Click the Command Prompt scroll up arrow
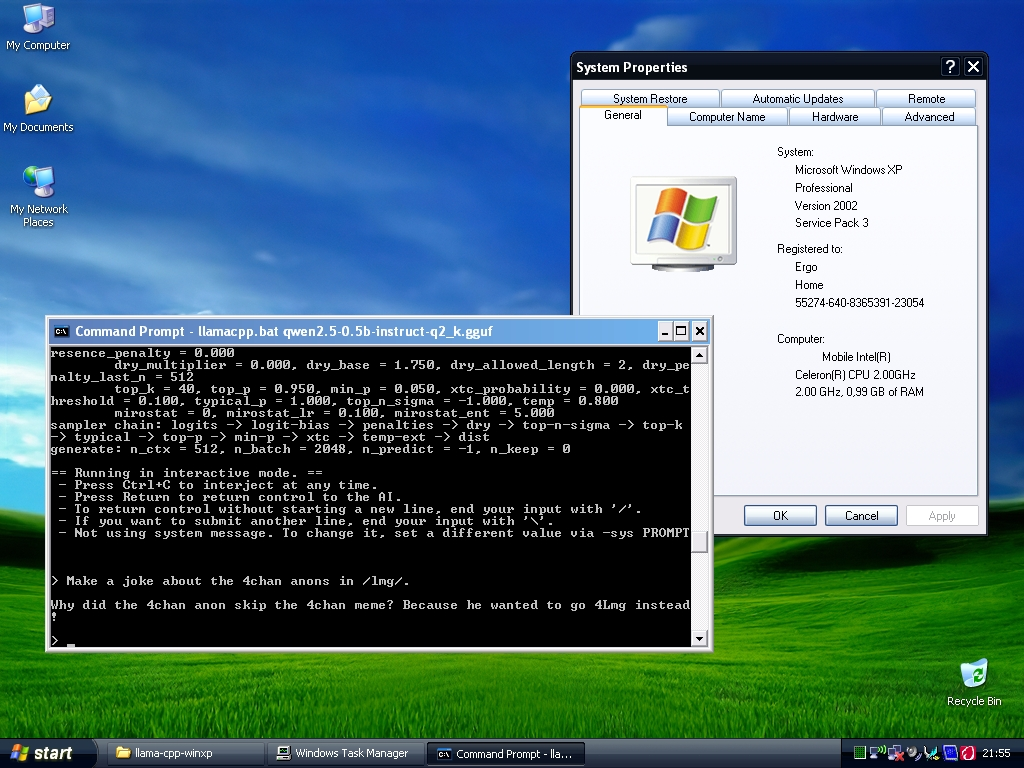Image resolution: width=1024 pixels, height=768 pixels. click(x=699, y=355)
